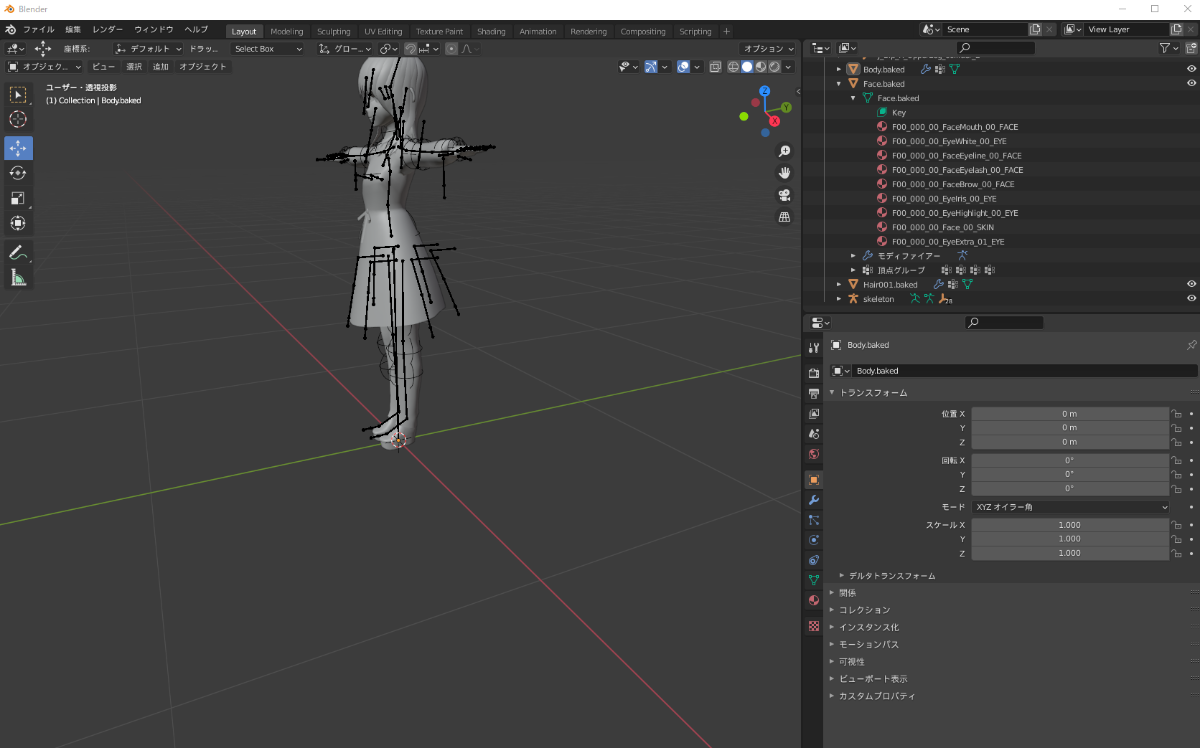Select the 3D Cursor tool
The image size is (1200, 748).
click(18, 120)
